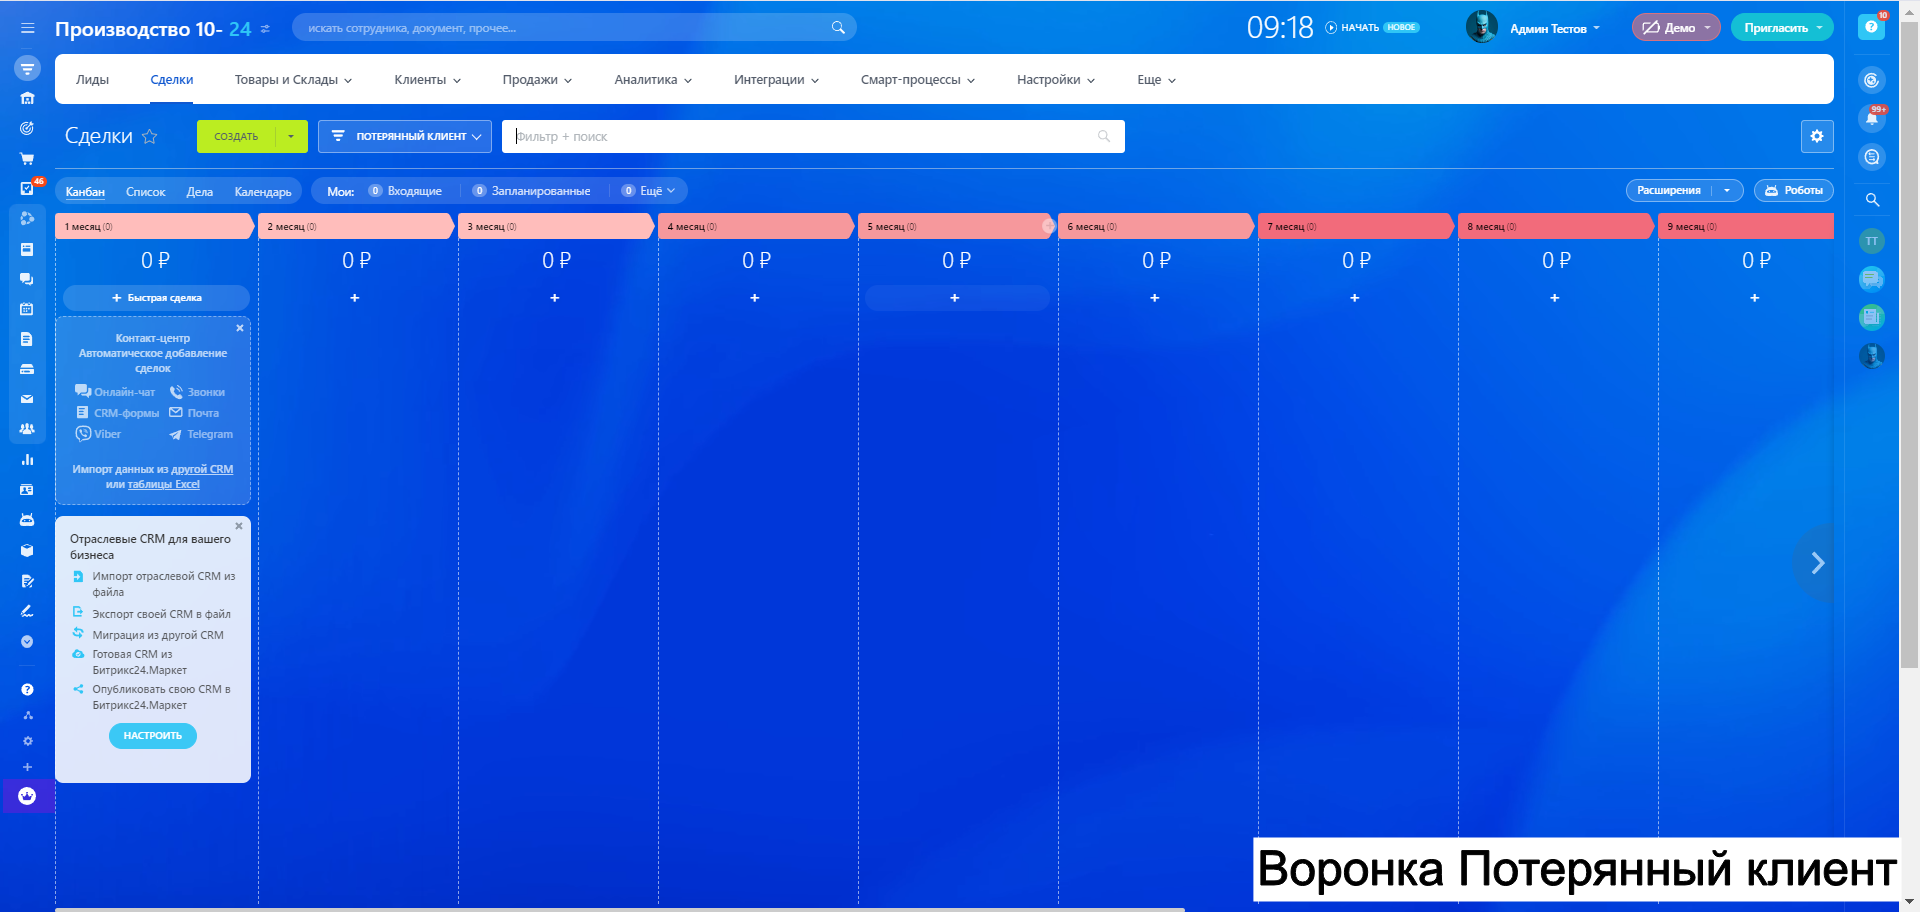Click the СОЗДАТЬ button
Screen dimensions: 1920x912
coord(236,136)
